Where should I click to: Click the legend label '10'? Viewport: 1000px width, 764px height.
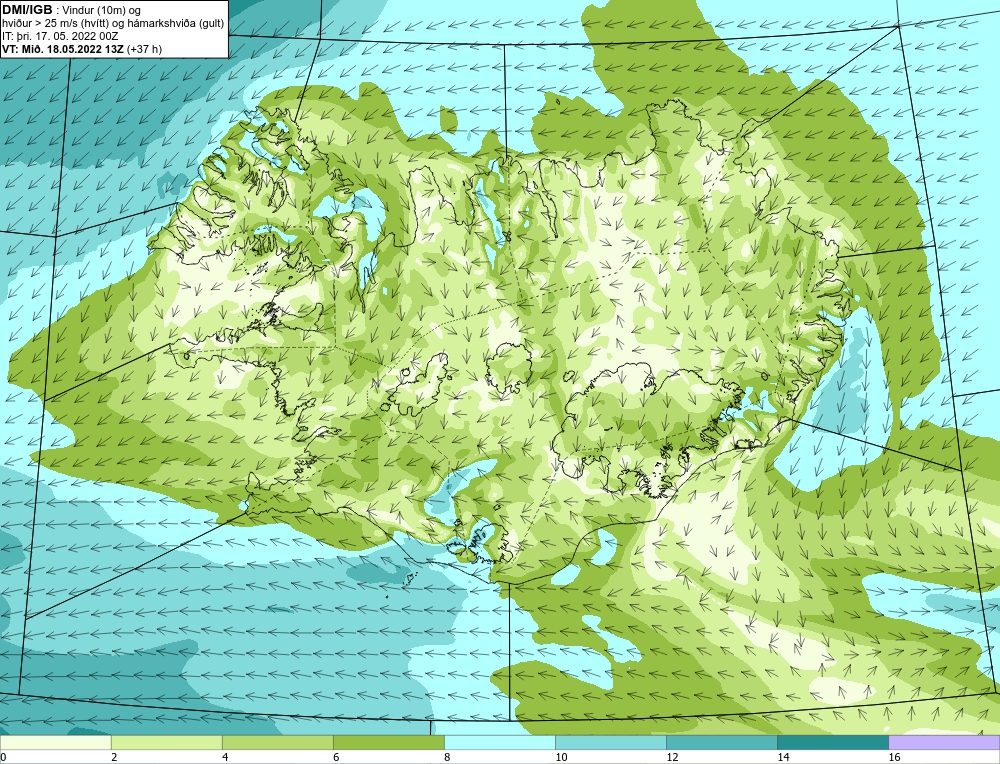561,757
